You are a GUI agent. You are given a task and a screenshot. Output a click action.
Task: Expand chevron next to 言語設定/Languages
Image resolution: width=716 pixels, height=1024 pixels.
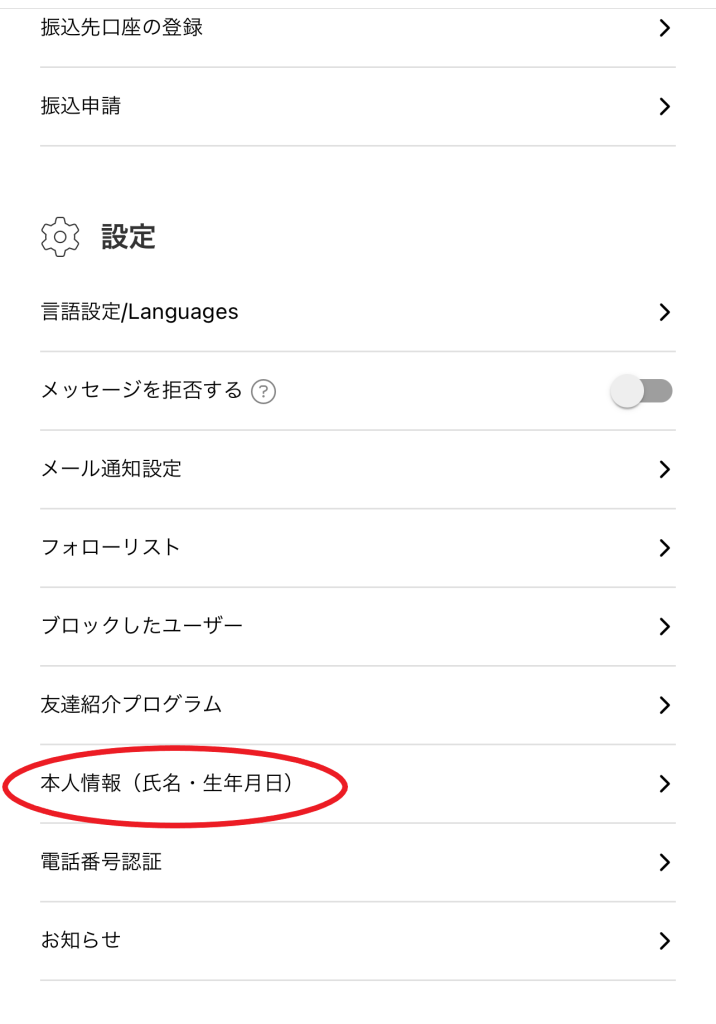click(x=665, y=312)
